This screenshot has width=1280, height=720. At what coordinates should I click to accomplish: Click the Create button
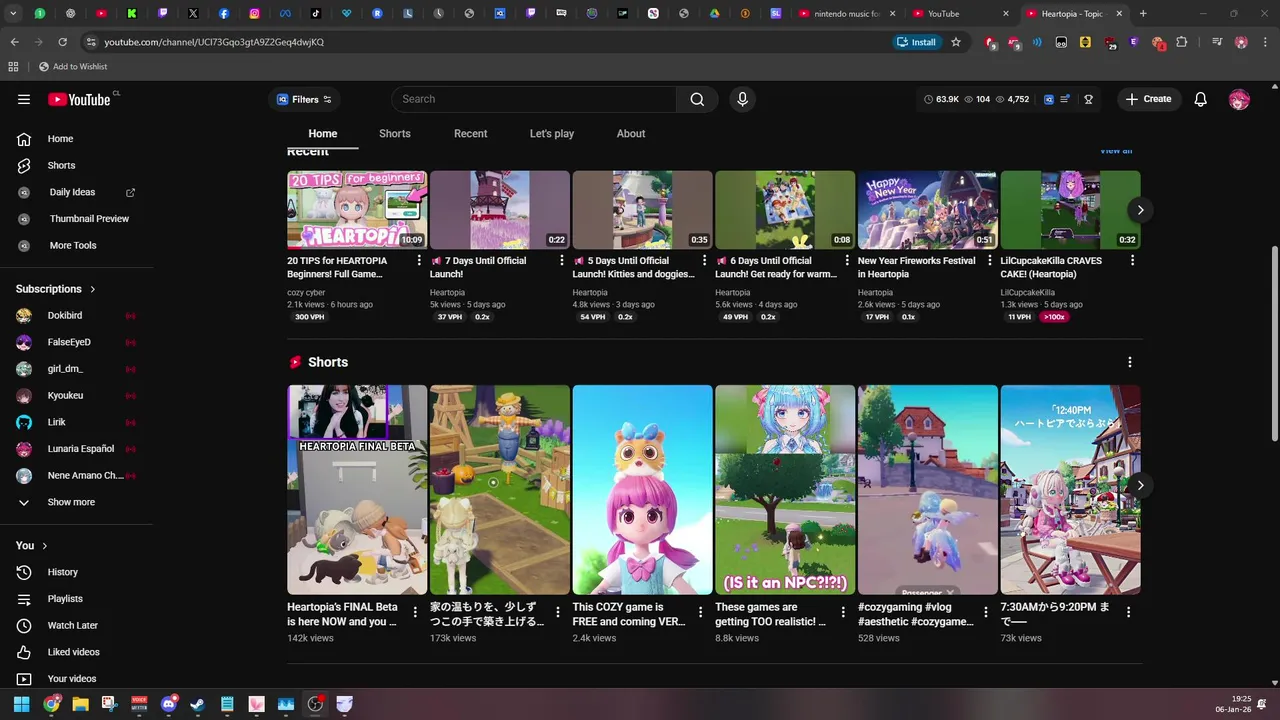1148,99
